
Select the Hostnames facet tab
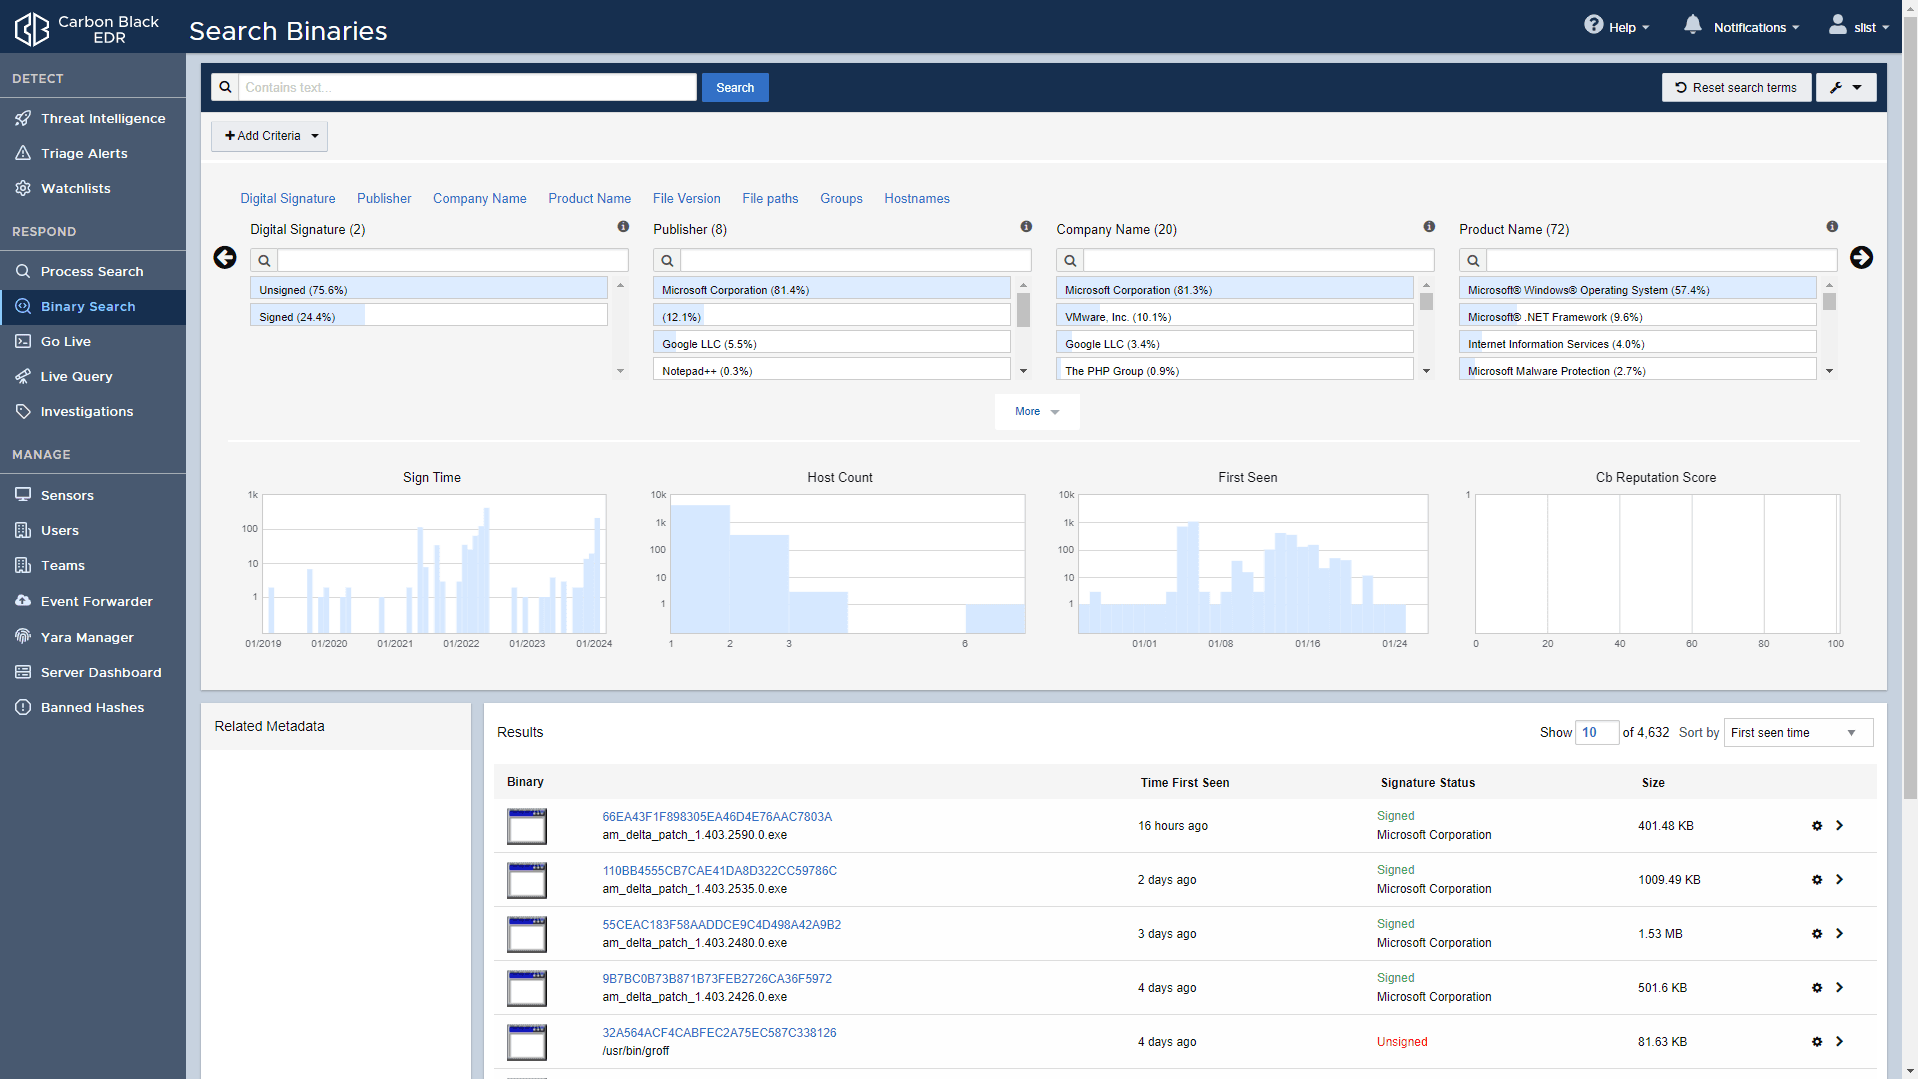pos(916,199)
